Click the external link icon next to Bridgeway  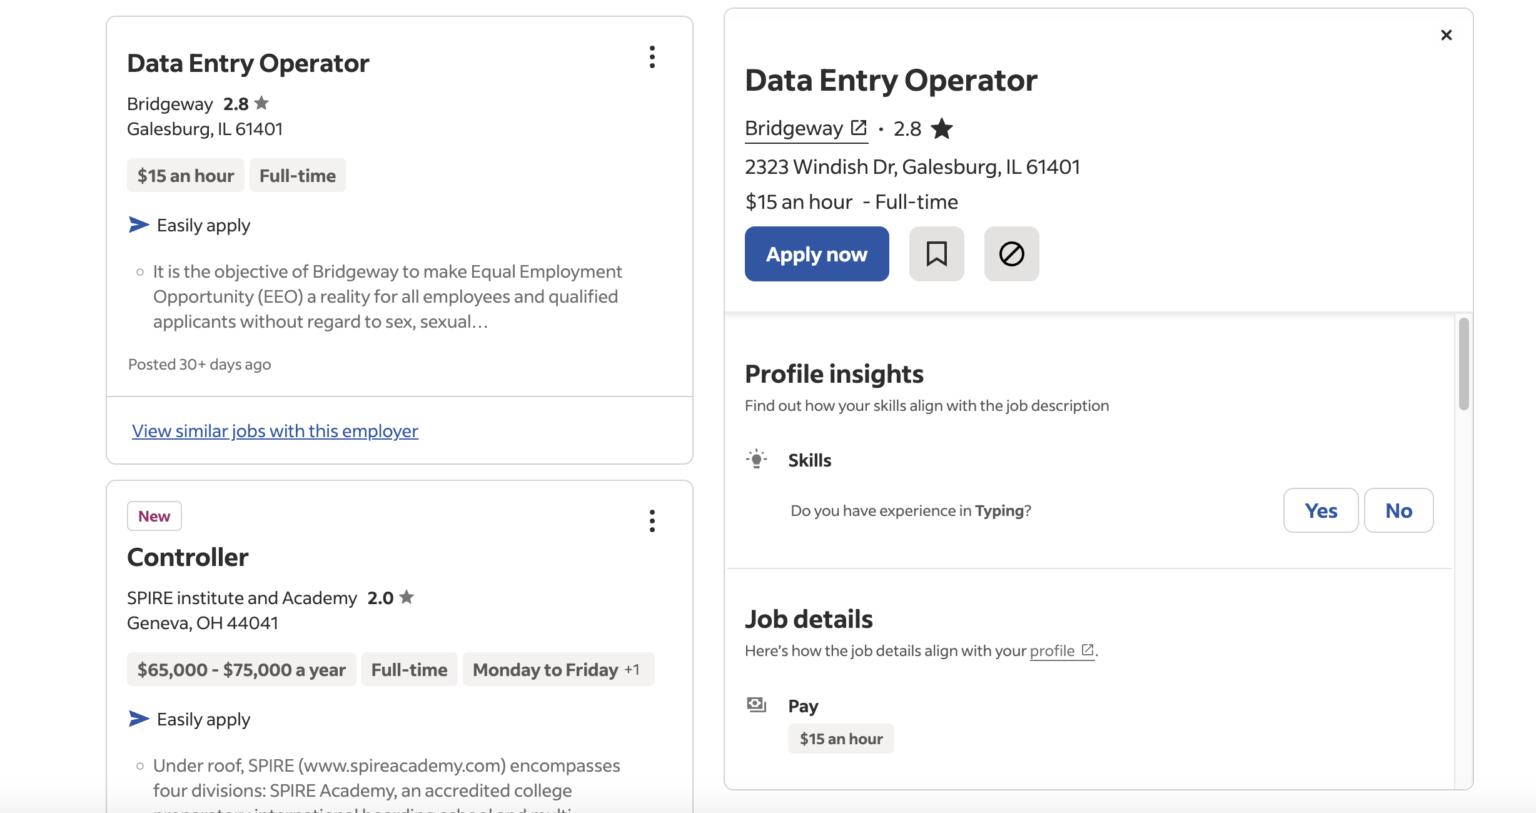(860, 127)
